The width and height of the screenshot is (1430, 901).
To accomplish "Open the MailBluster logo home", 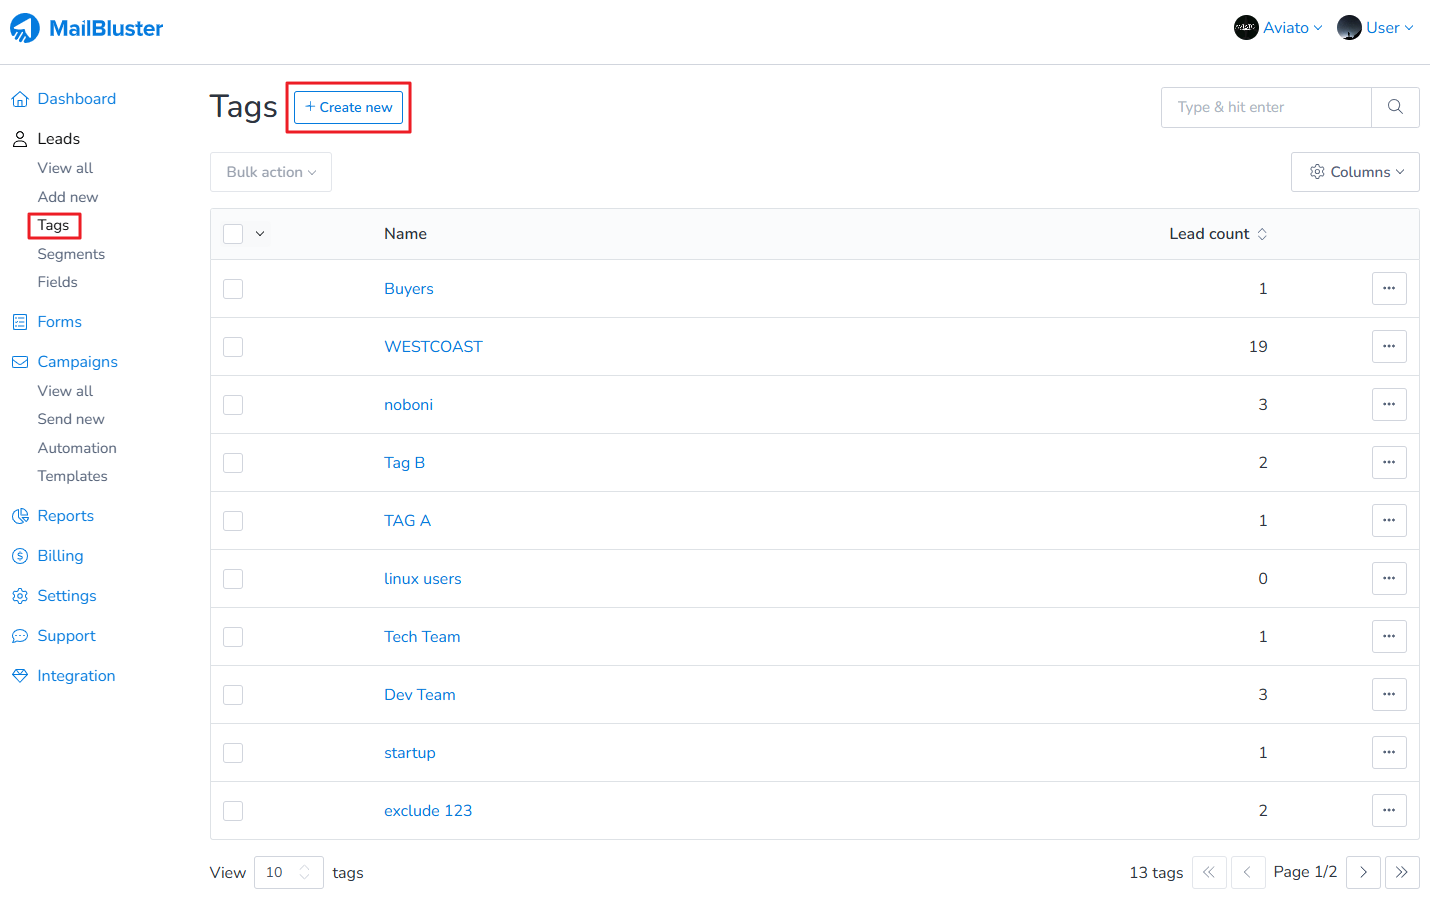I will (x=87, y=28).
